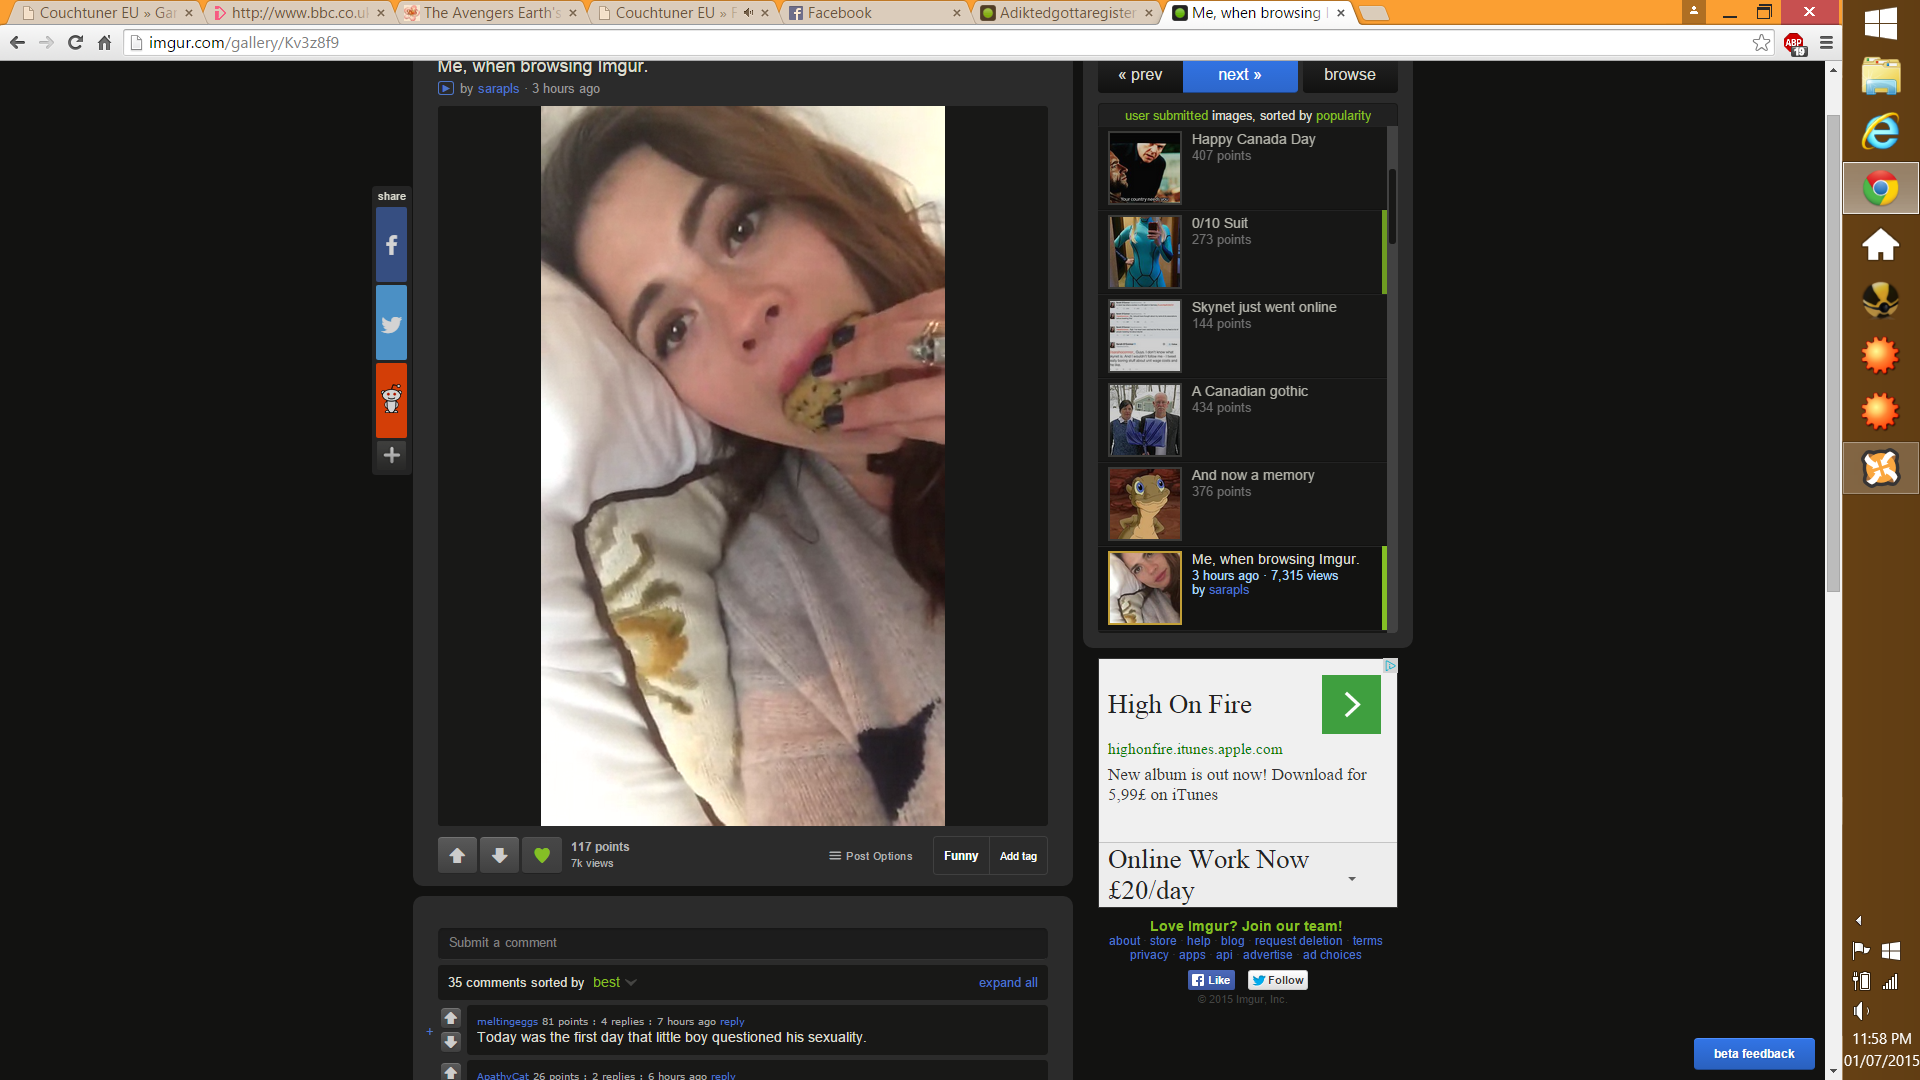1920x1080 pixels.
Task: Switch to The Avengers Earth's tab
Action: coord(491,13)
